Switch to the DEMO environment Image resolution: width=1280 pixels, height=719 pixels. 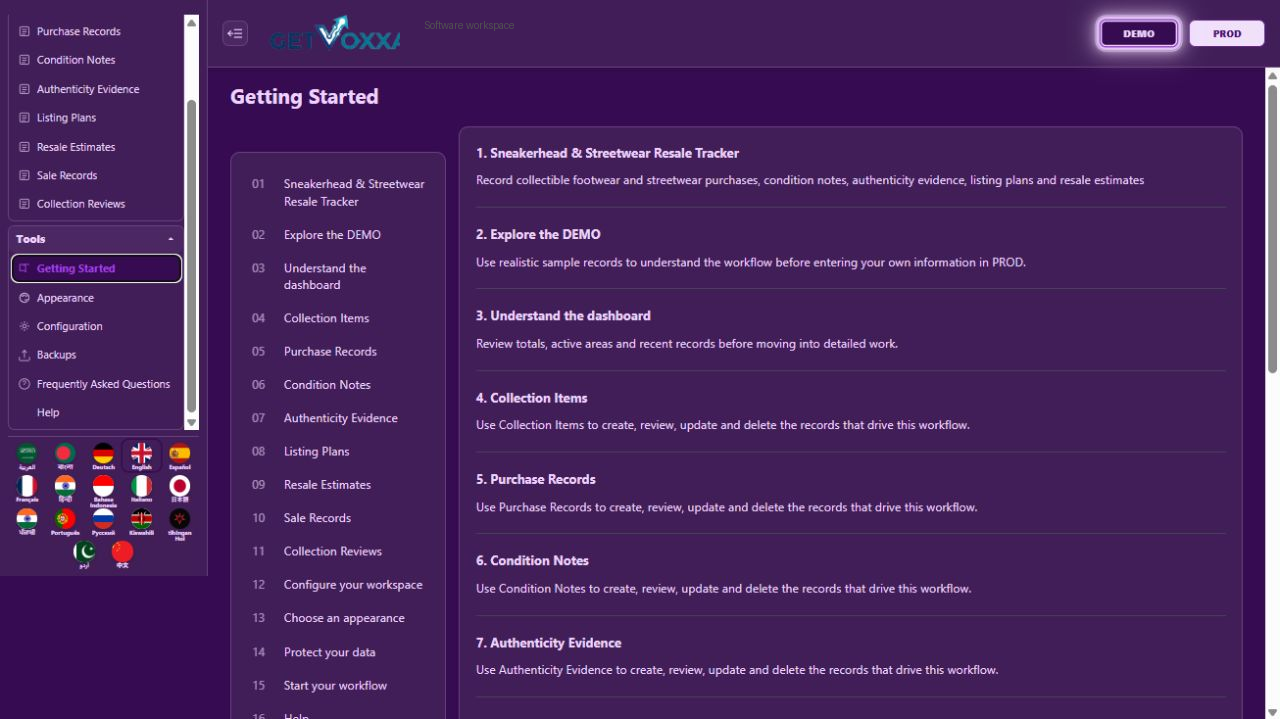[x=1138, y=33]
